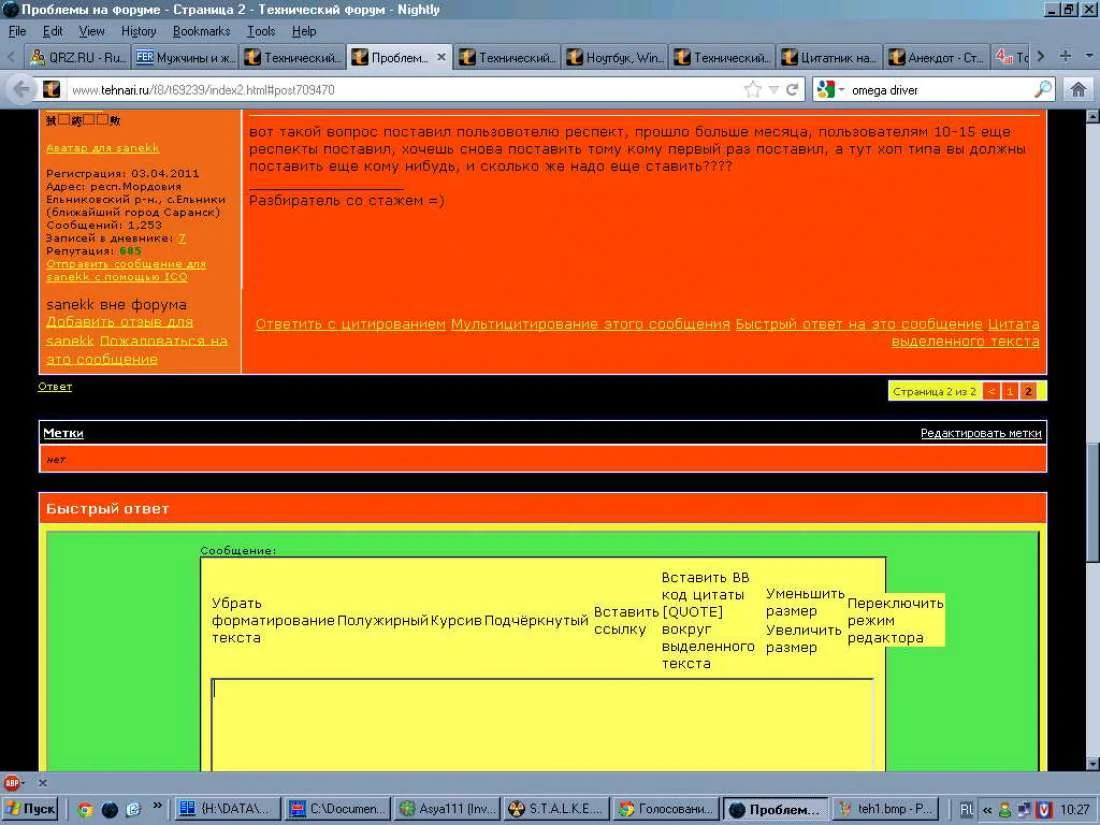Close the add-on bar with x
Screen dimensions: 1100x825
coord(42,782)
